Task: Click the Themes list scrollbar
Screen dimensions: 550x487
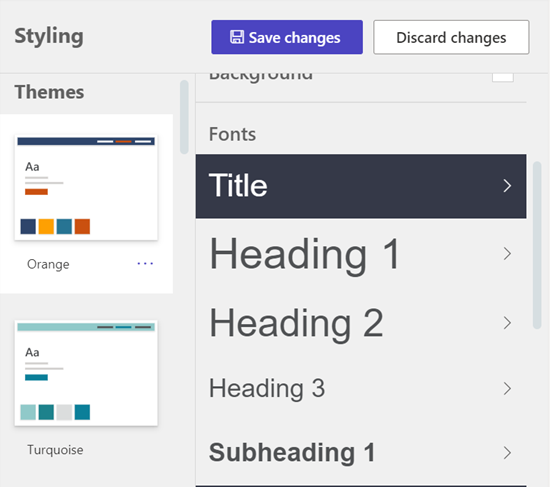Action: [x=184, y=117]
